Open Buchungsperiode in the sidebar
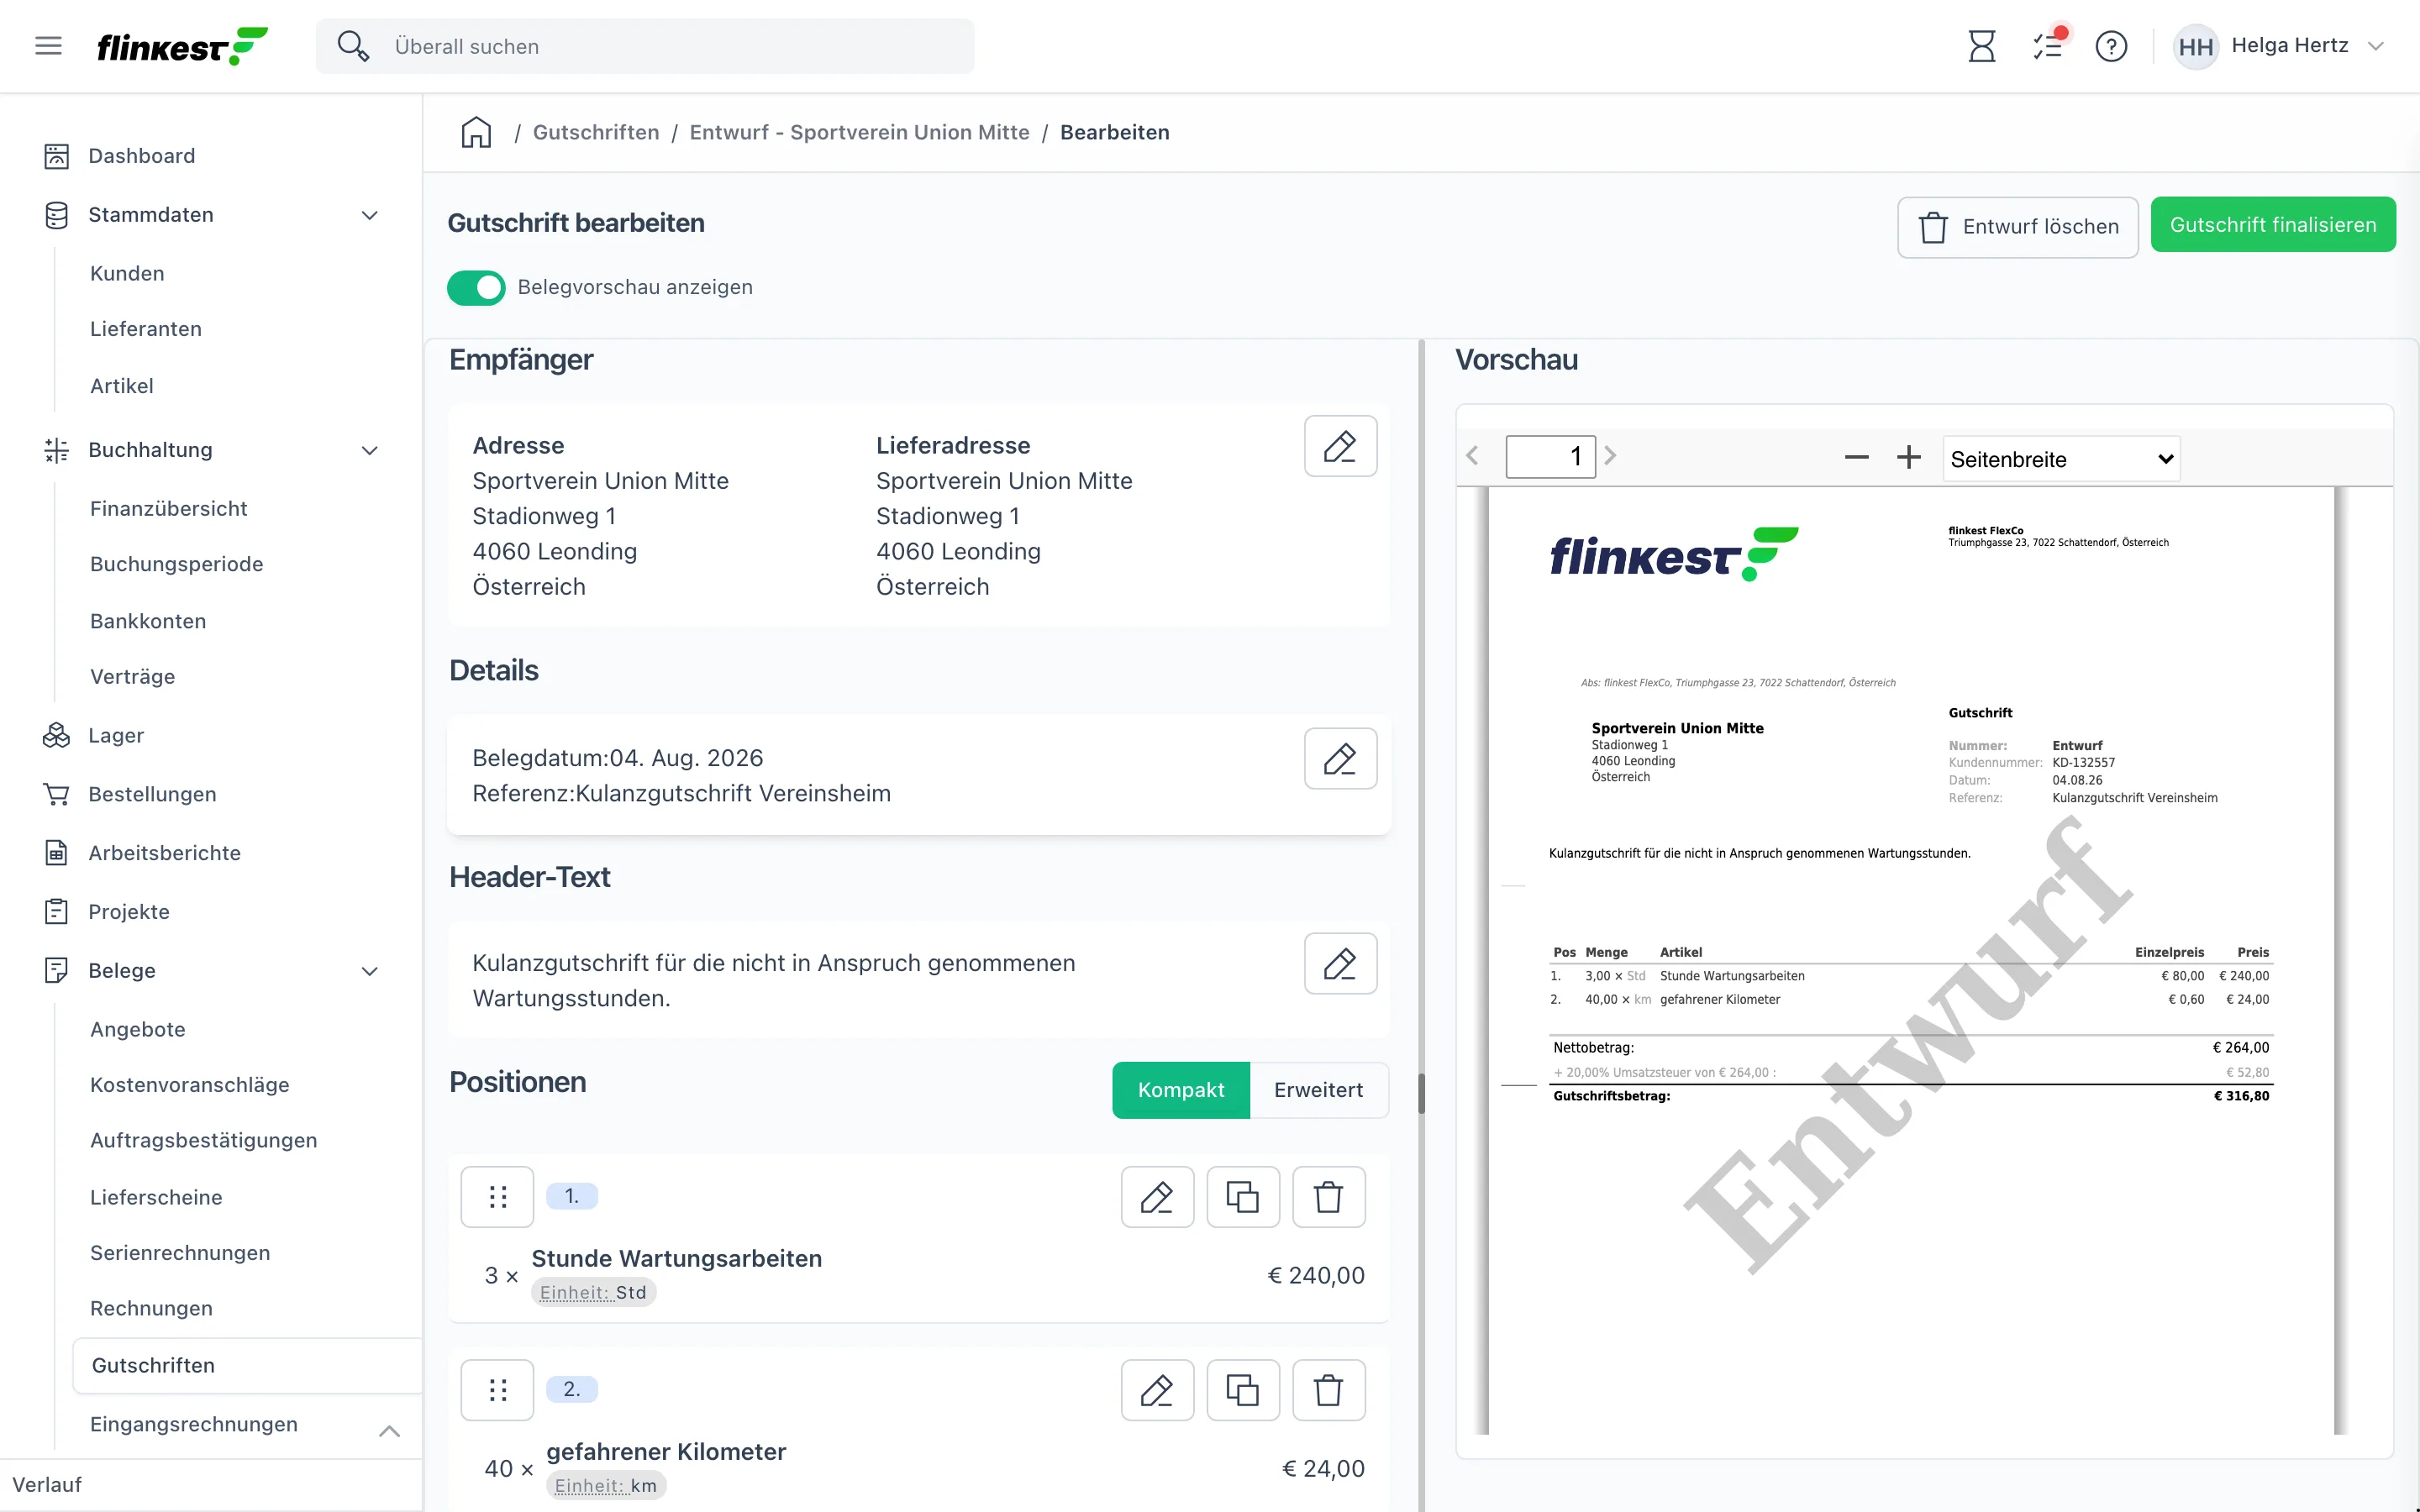Viewport: 2420px width, 1512px height. (x=177, y=564)
